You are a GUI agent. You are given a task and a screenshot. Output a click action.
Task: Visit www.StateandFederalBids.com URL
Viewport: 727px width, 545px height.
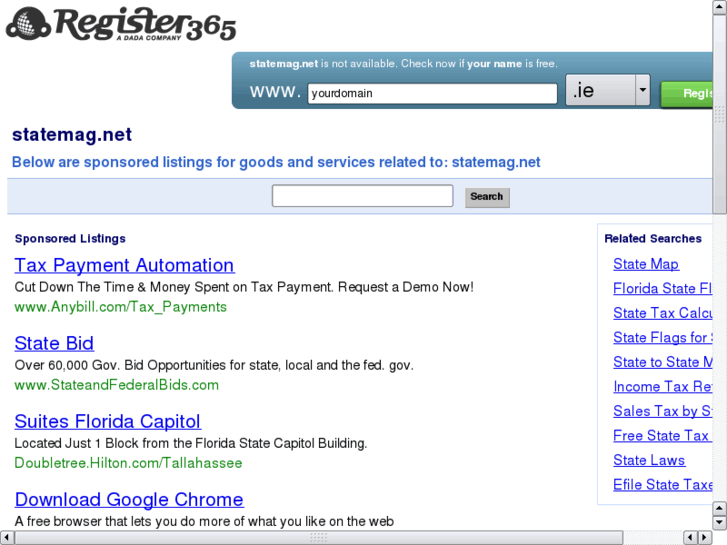(x=116, y=385)
